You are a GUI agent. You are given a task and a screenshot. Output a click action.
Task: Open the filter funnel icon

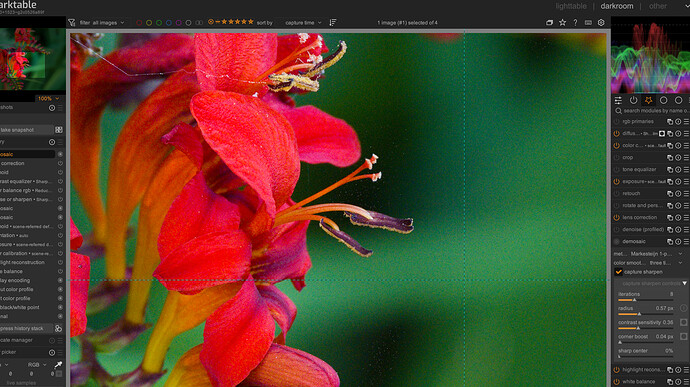pyautogui.click(x=72, y=22)
